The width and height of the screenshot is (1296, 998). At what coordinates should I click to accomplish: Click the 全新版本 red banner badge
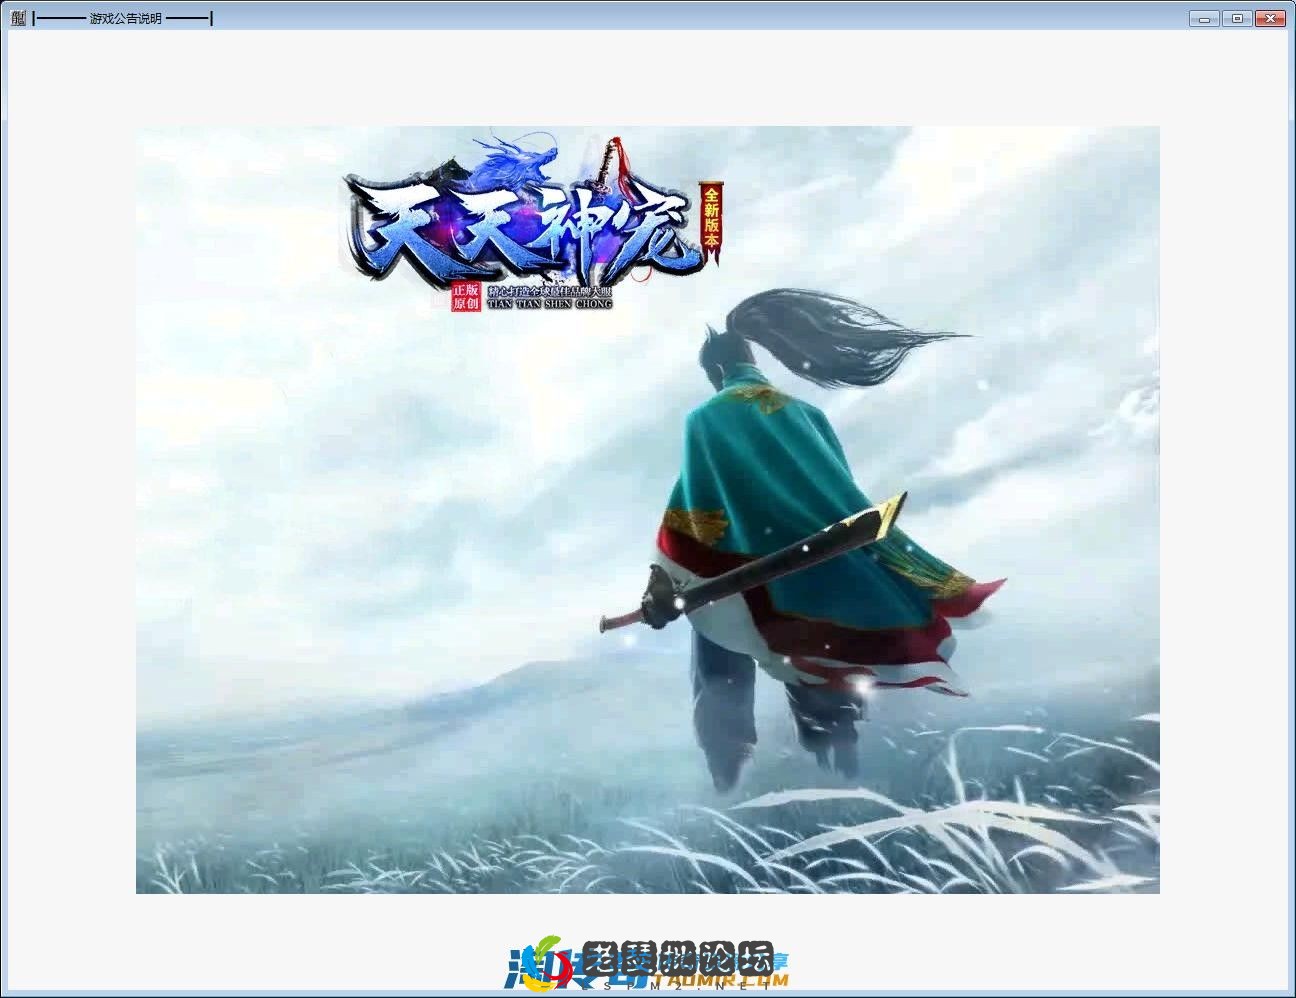pyautogui.click(x=711, y=222)
